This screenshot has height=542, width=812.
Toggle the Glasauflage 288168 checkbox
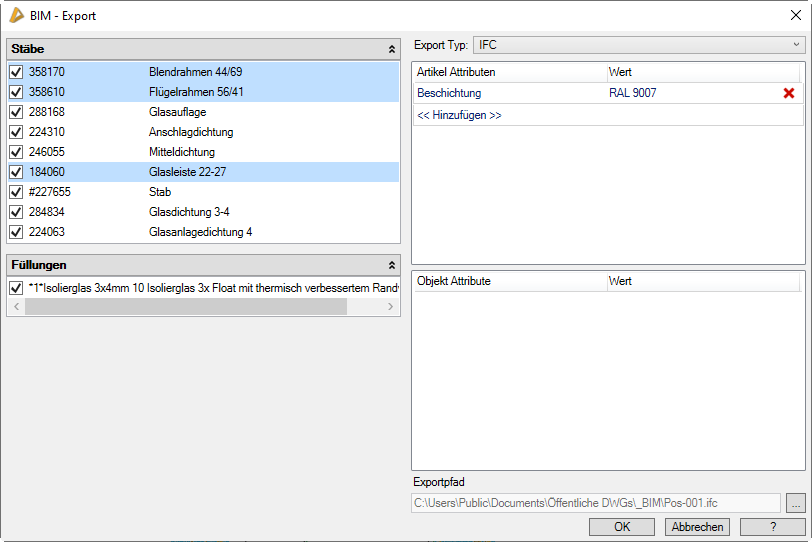[16, 112]
